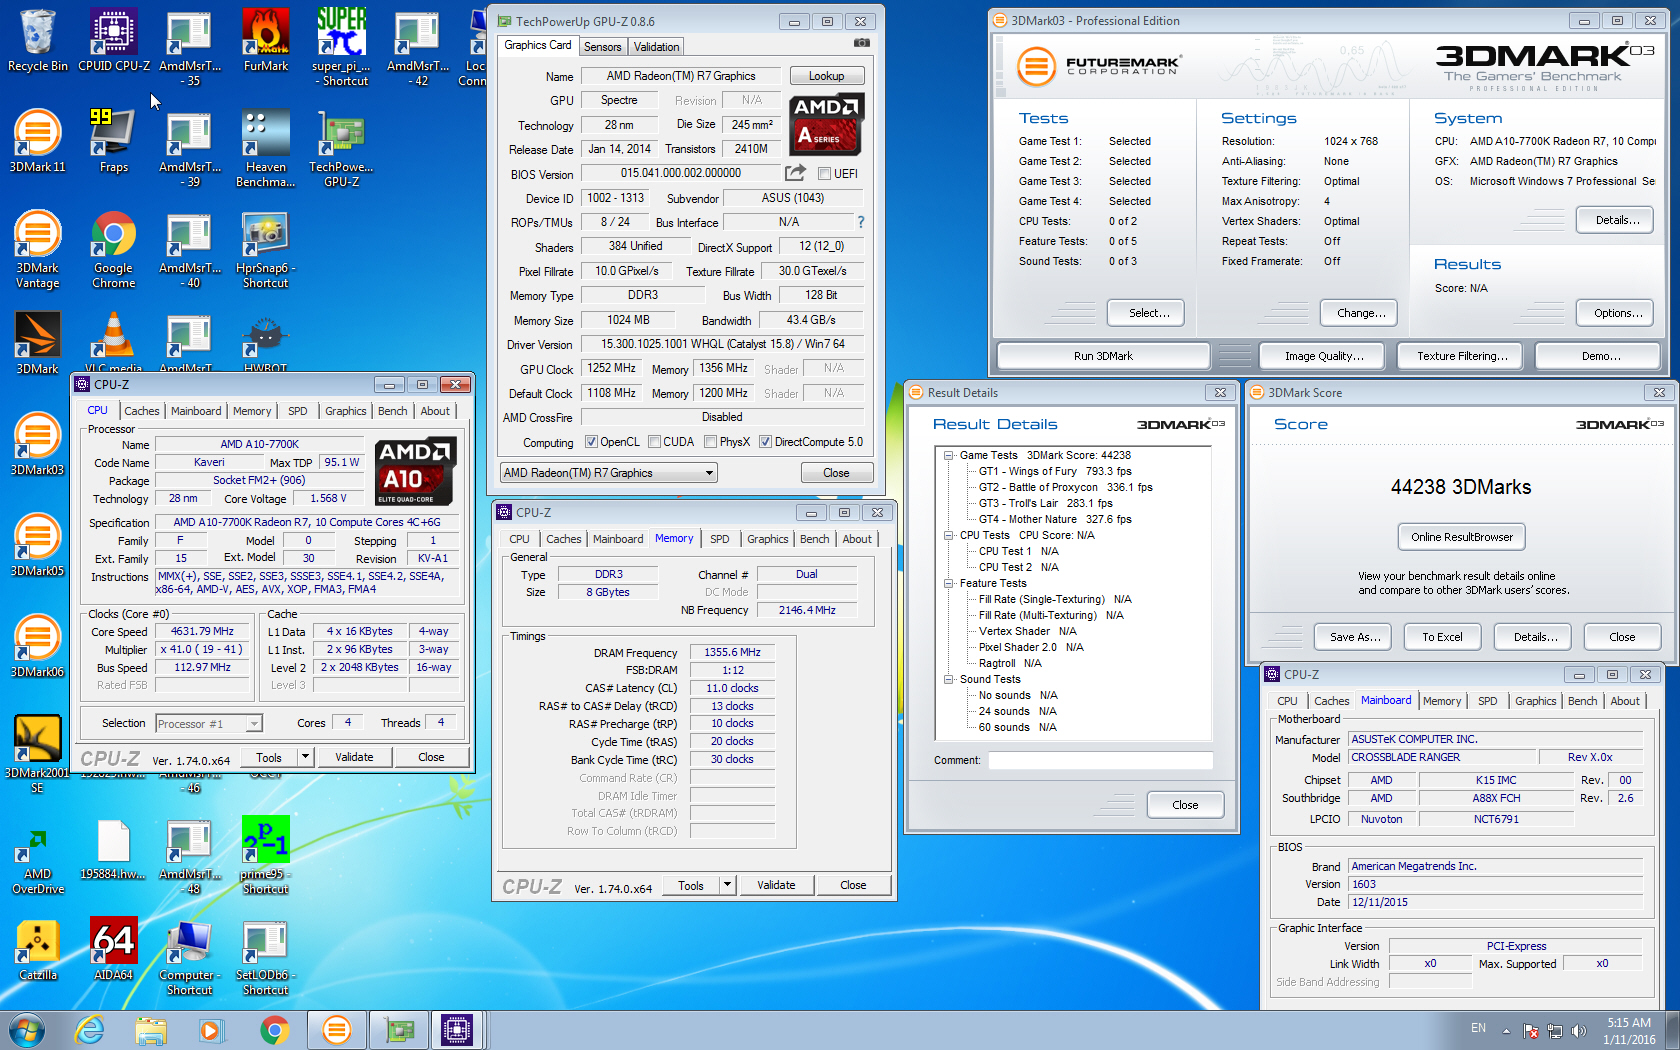The width and height of the screenshot is (1680, 1050).
Task: Click Online ResultBrowser button
Action: point(1462,537)
